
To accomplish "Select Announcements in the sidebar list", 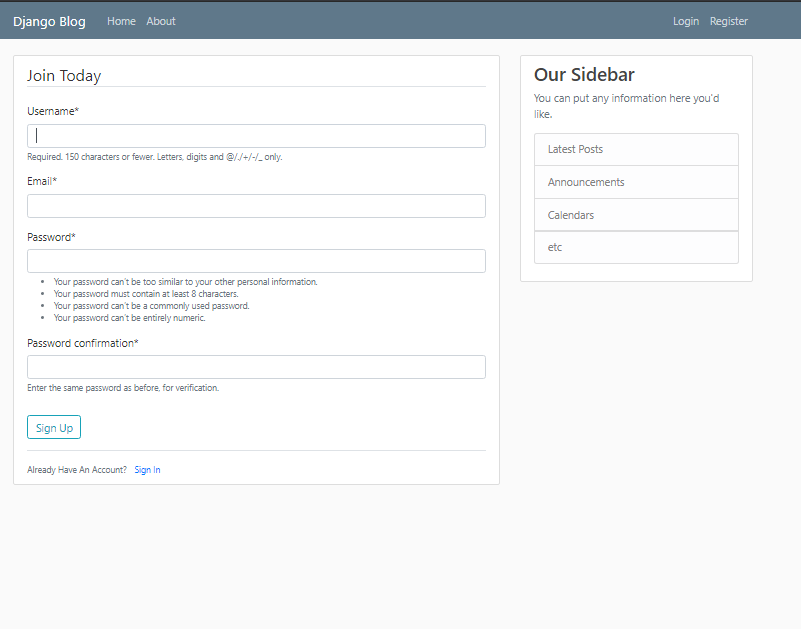I will pos(637,182).
